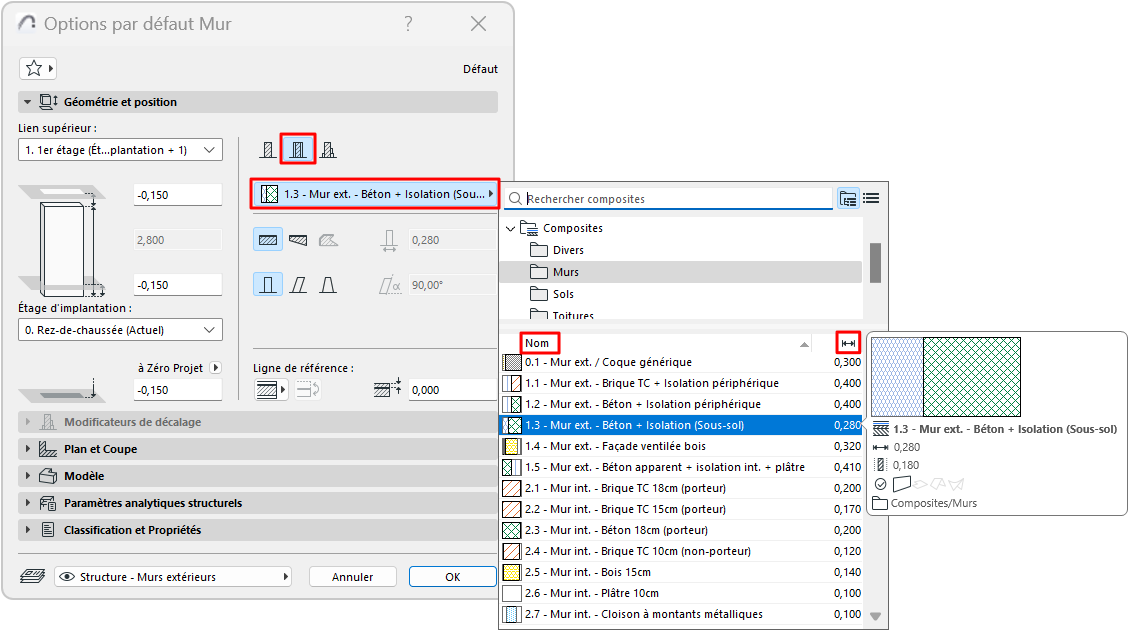Select 2.3 - Mur int. - Béton 18cm
Image resolution: width=1129 pixels, height=631 pixels.
(681, 530)
